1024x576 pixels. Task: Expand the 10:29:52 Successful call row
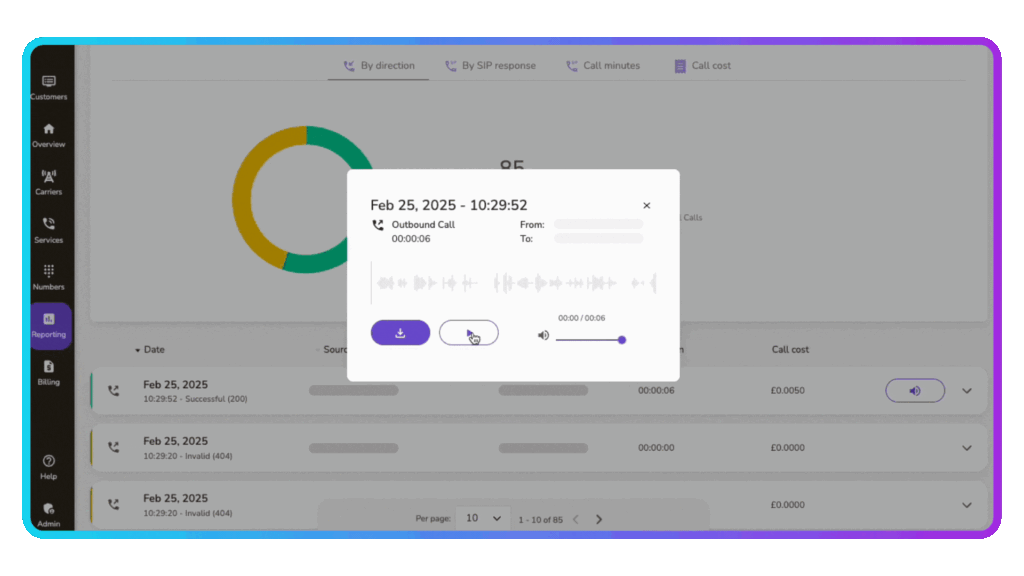coord(966,391)
